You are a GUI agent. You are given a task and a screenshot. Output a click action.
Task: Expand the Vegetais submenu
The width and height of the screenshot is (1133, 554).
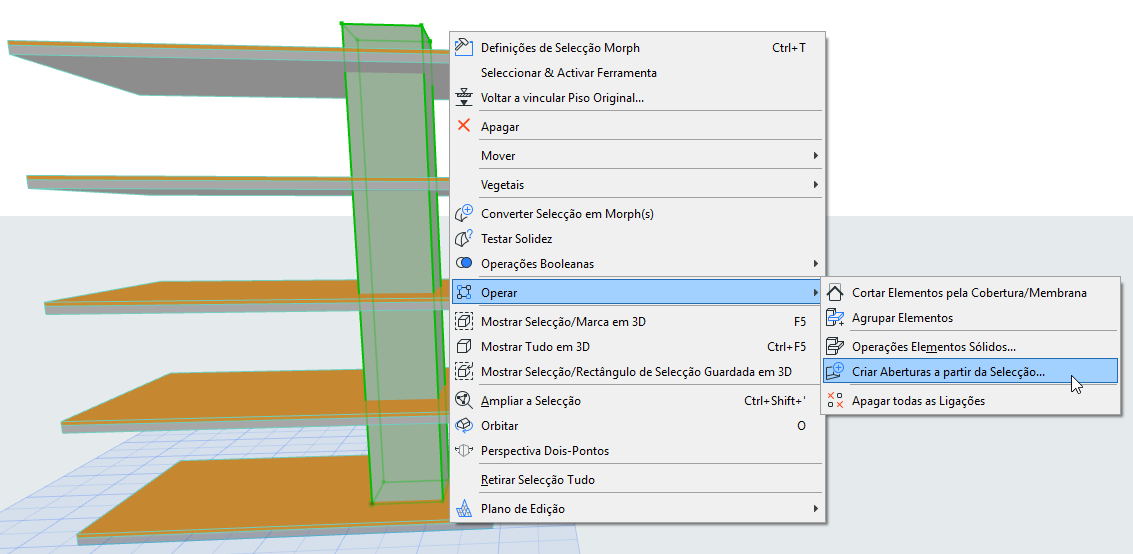point(637,184)
